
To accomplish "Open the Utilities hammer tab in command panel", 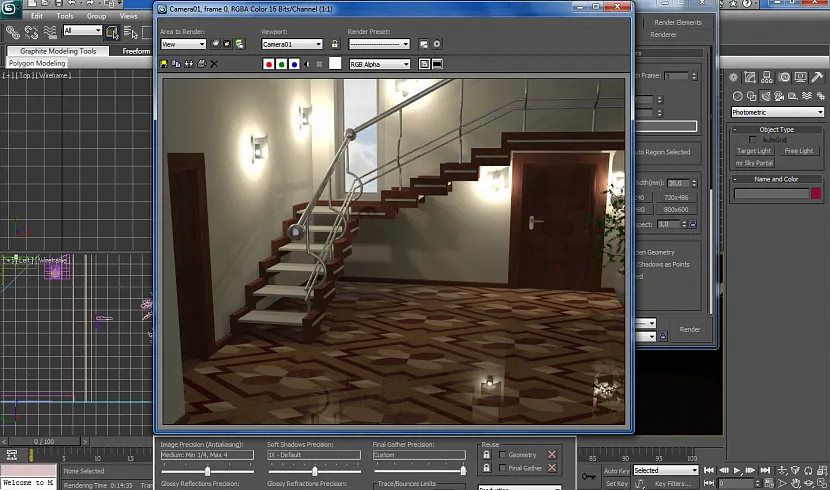I will [819, 77].
